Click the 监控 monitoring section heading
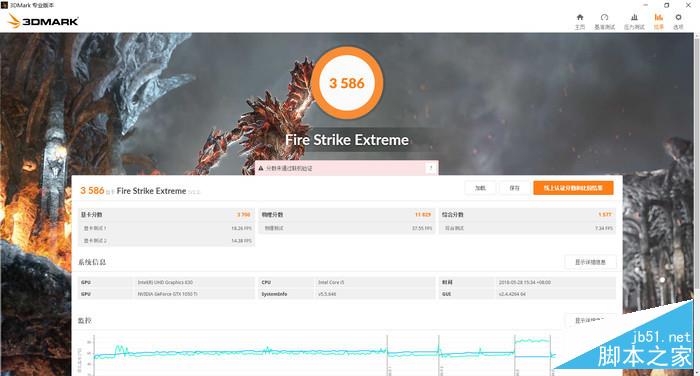Image resolution: width=700 pixels, height=376 pixels. tap(85, 321)
